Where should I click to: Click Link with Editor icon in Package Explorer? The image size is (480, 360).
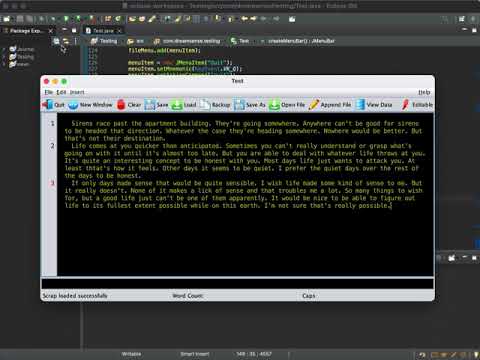[x=66, y=41]
